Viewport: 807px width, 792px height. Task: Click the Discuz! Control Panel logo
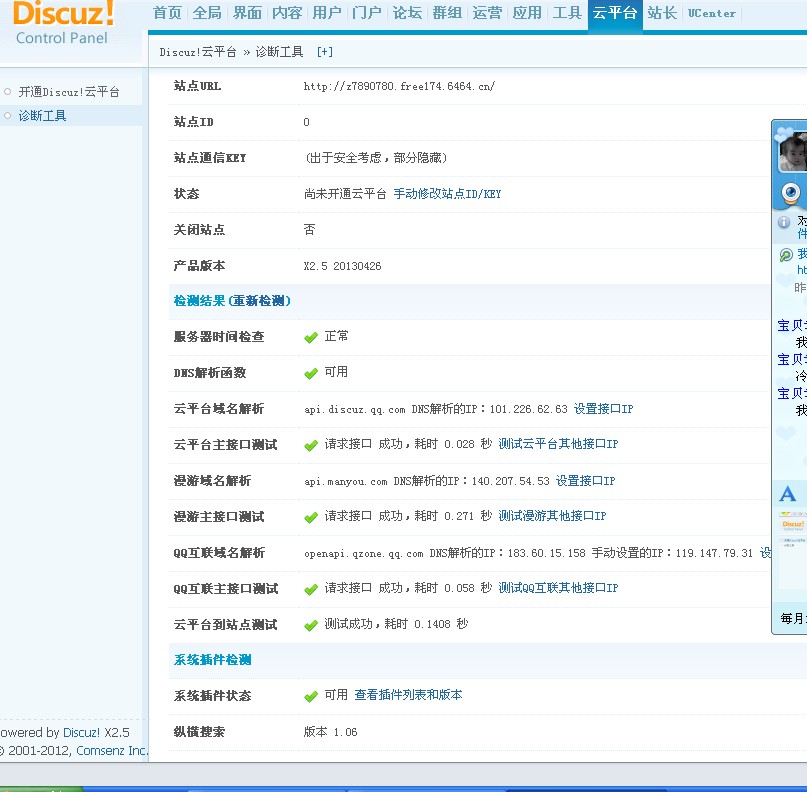point(64,24)
